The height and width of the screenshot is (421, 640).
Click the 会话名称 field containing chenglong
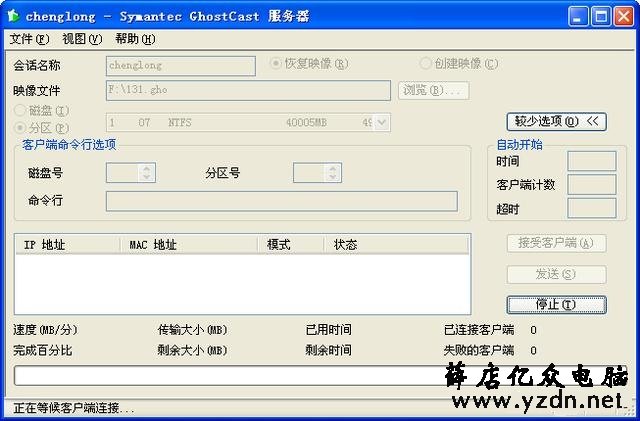tap(181, 66)
